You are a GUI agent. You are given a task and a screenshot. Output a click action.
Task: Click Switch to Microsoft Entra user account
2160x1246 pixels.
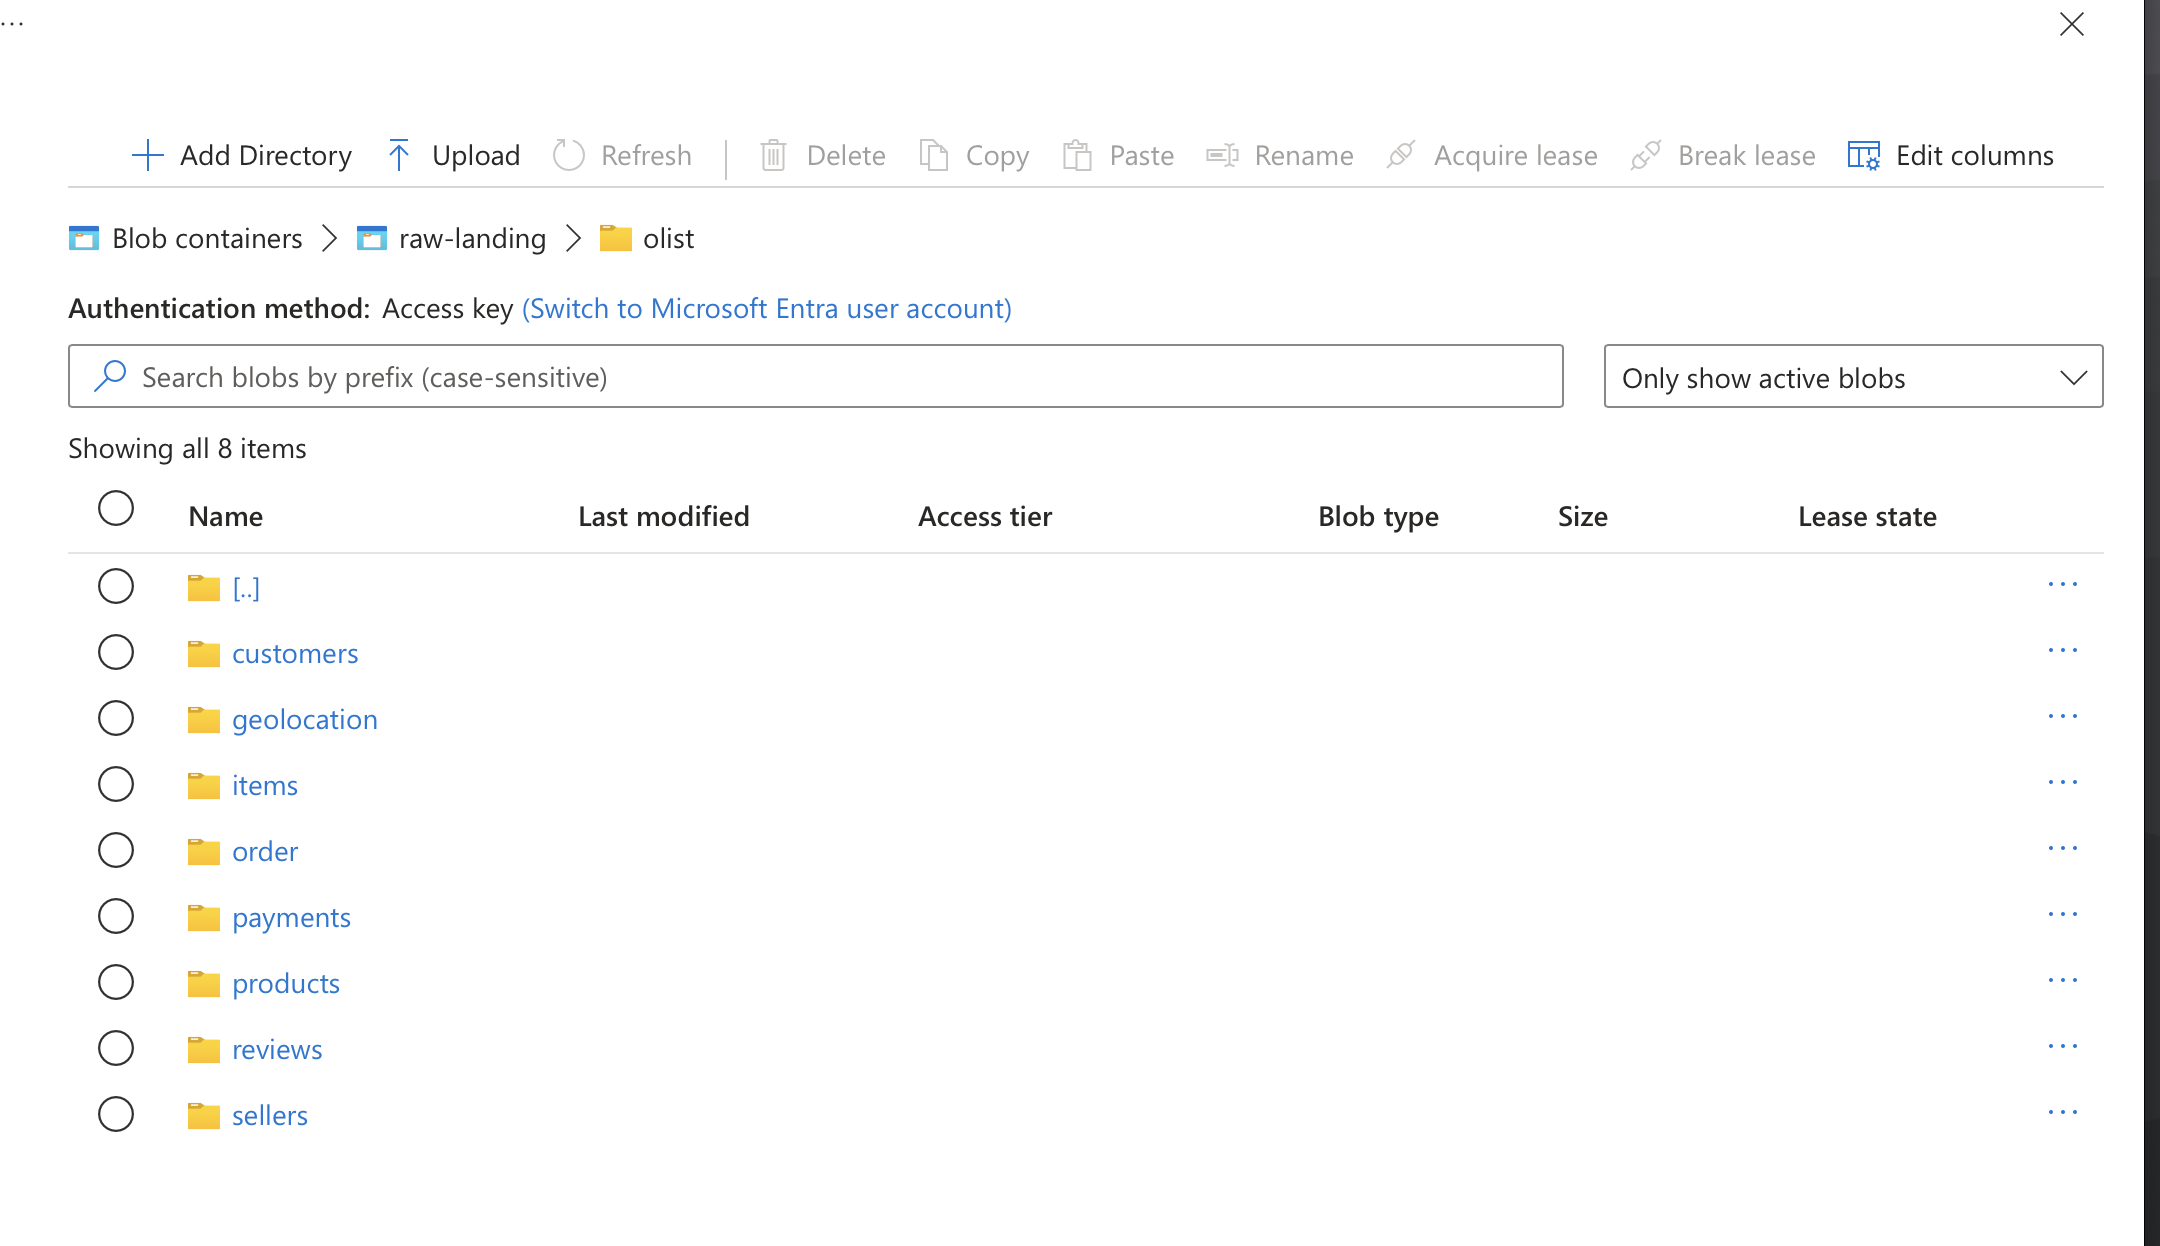(x=767, y=309)
